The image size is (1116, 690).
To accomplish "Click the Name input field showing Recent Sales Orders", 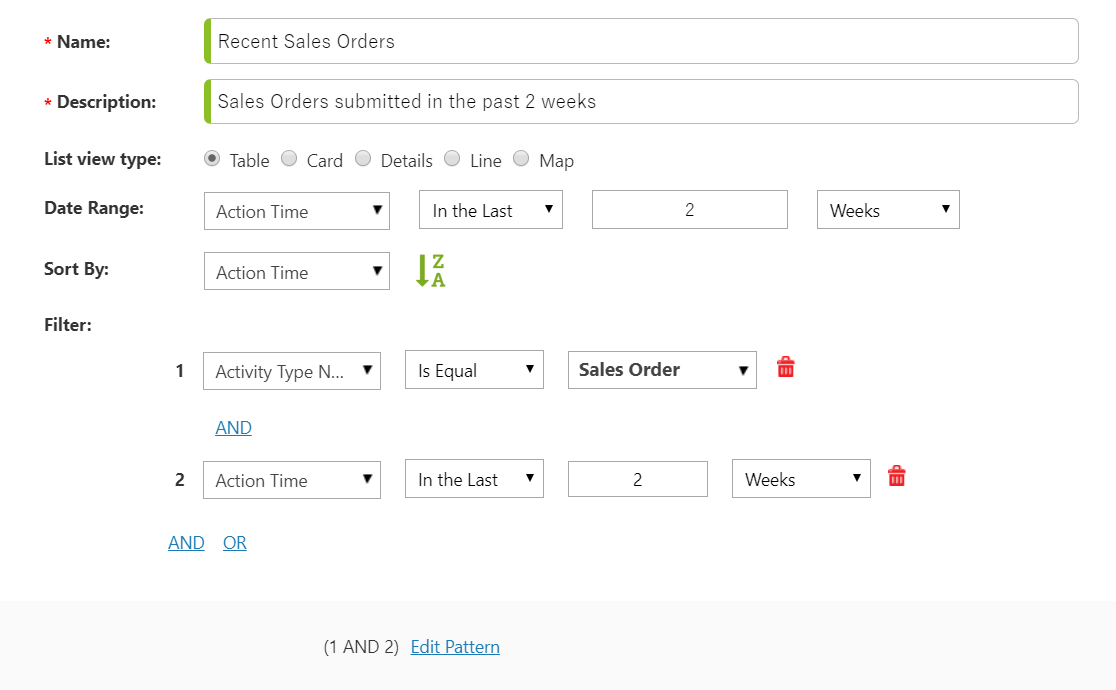I will click(640, 41).
